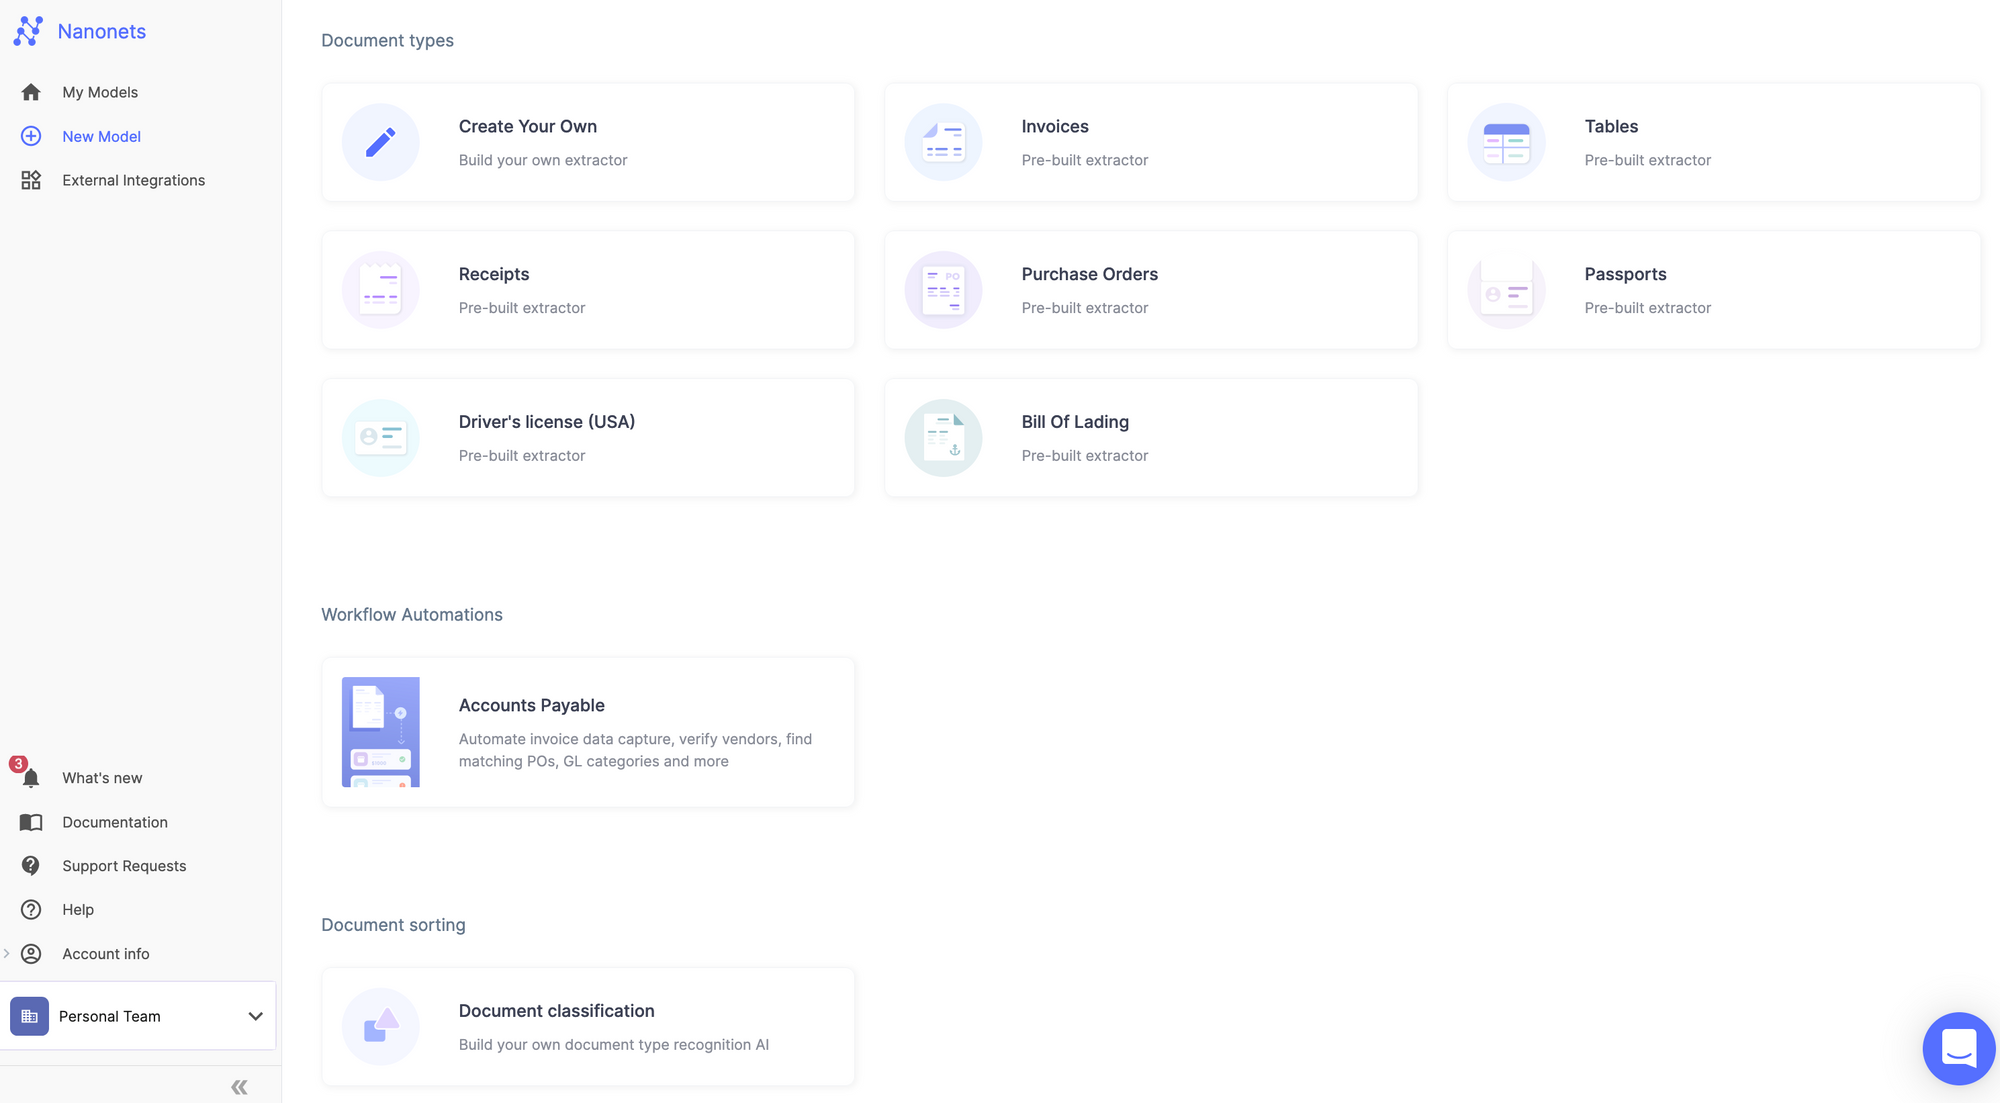This screenshot has height=1103, width=2000.
Task: Open the What's new bell icon
Action: pos(31,778)
